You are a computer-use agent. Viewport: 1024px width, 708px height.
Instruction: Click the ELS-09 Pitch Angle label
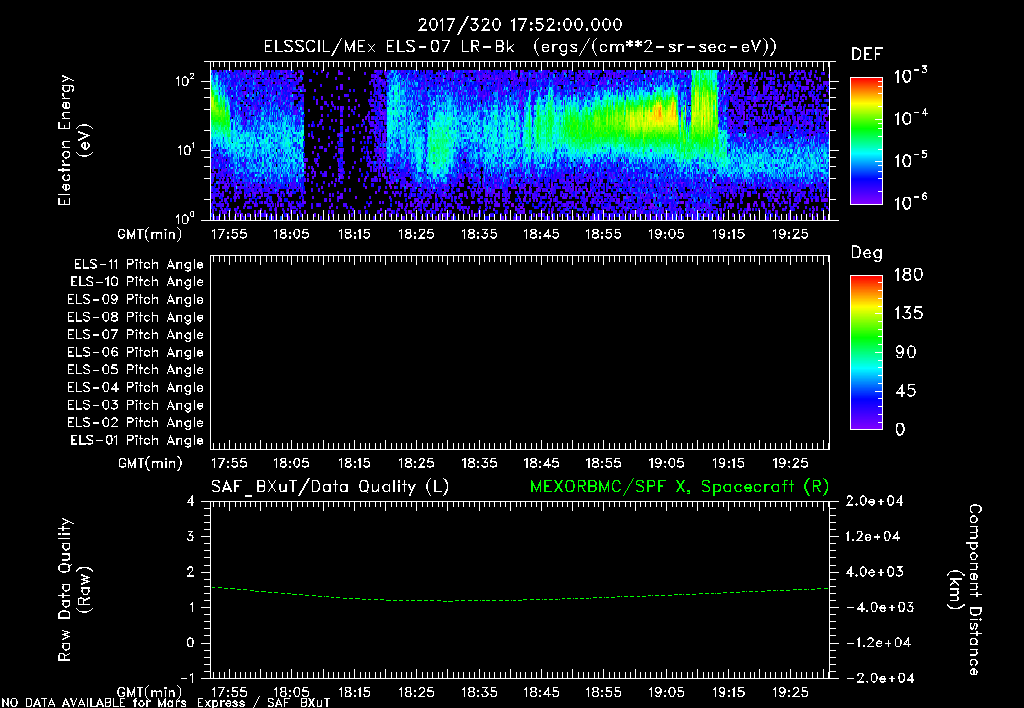click(x=136, y=300)
